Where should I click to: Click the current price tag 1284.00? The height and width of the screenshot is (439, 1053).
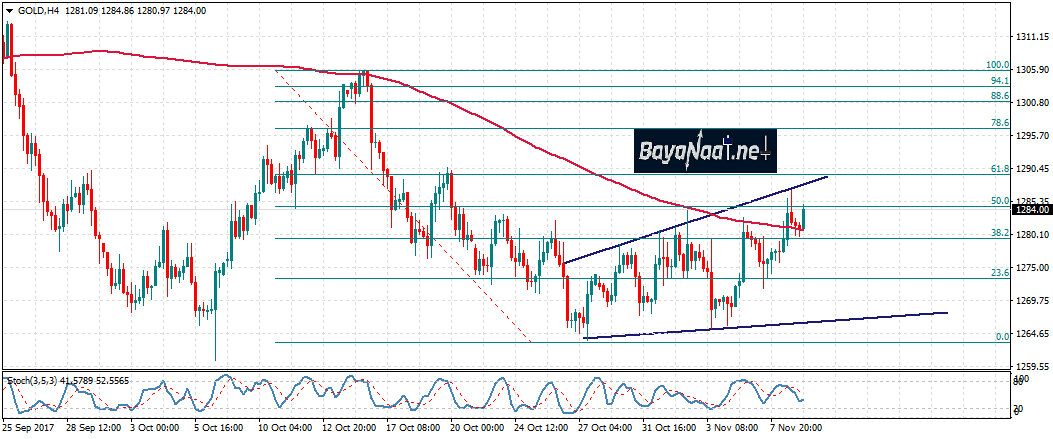(x=1031, y=210)
